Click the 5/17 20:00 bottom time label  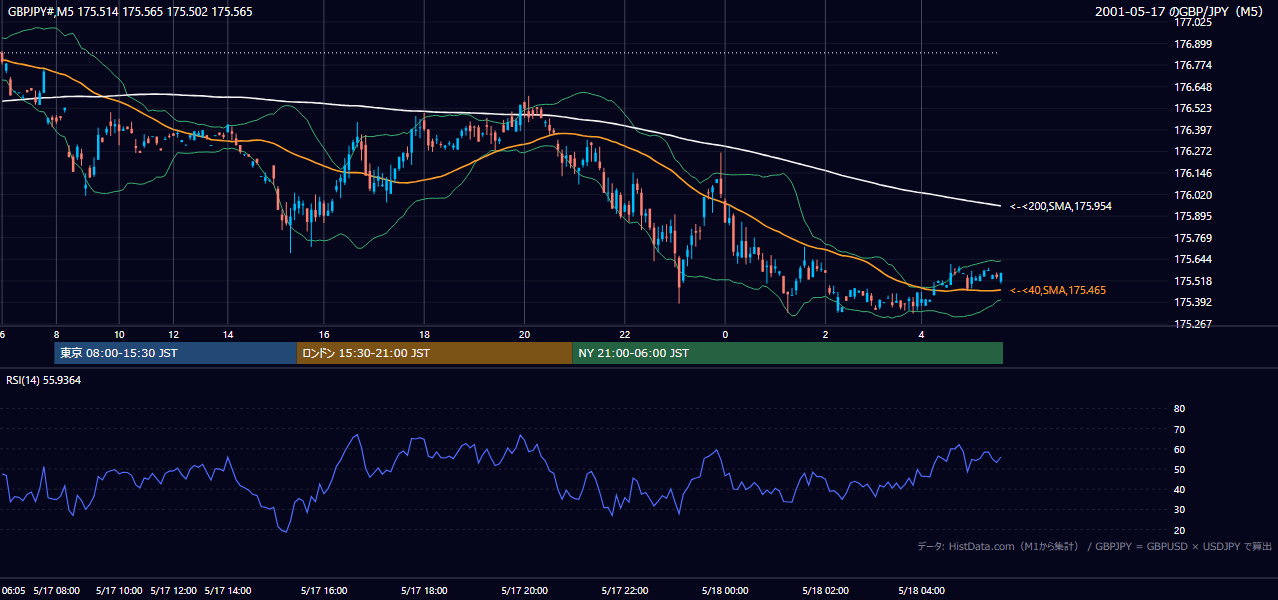526,591
